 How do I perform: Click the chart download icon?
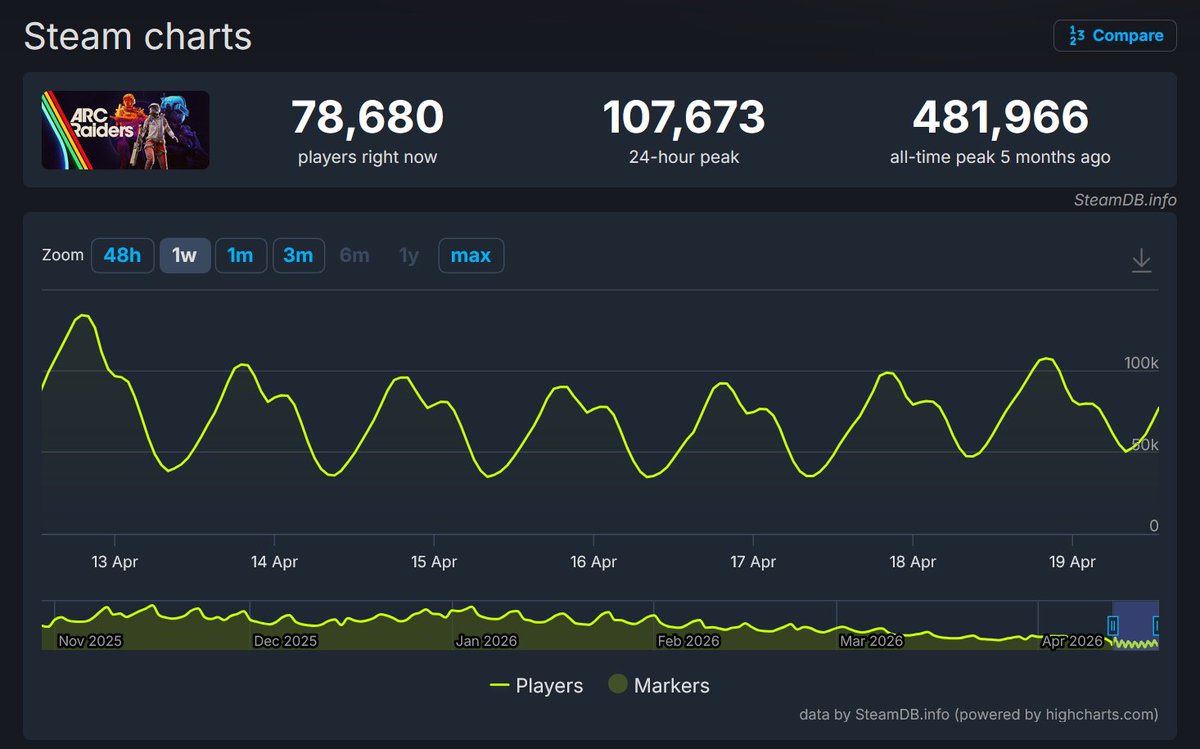[x=1141, y=261]
